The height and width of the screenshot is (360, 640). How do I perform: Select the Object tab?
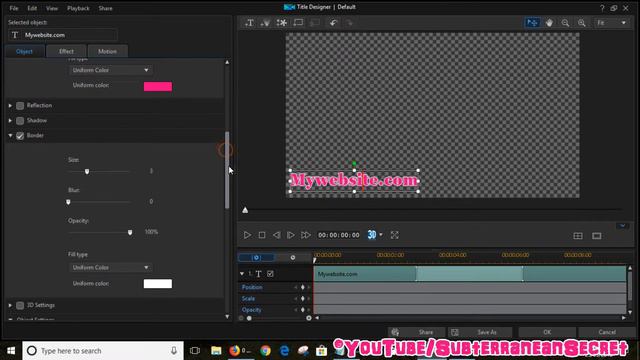coord(24,51)
